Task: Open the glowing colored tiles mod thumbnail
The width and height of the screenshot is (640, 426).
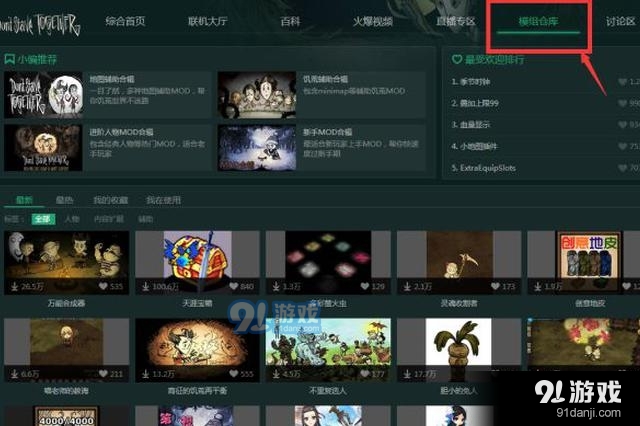Action: click(328, 263)
